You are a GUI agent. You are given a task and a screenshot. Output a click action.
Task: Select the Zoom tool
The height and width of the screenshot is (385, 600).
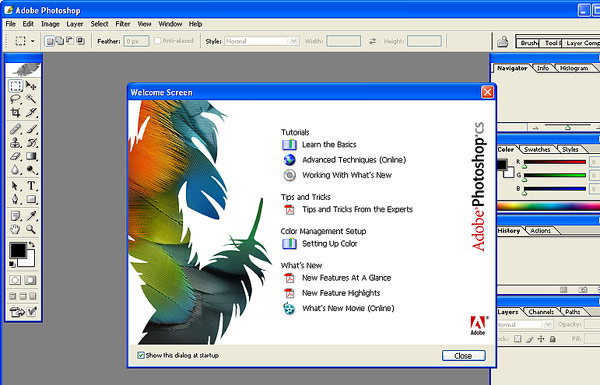[x=31, y=230]
